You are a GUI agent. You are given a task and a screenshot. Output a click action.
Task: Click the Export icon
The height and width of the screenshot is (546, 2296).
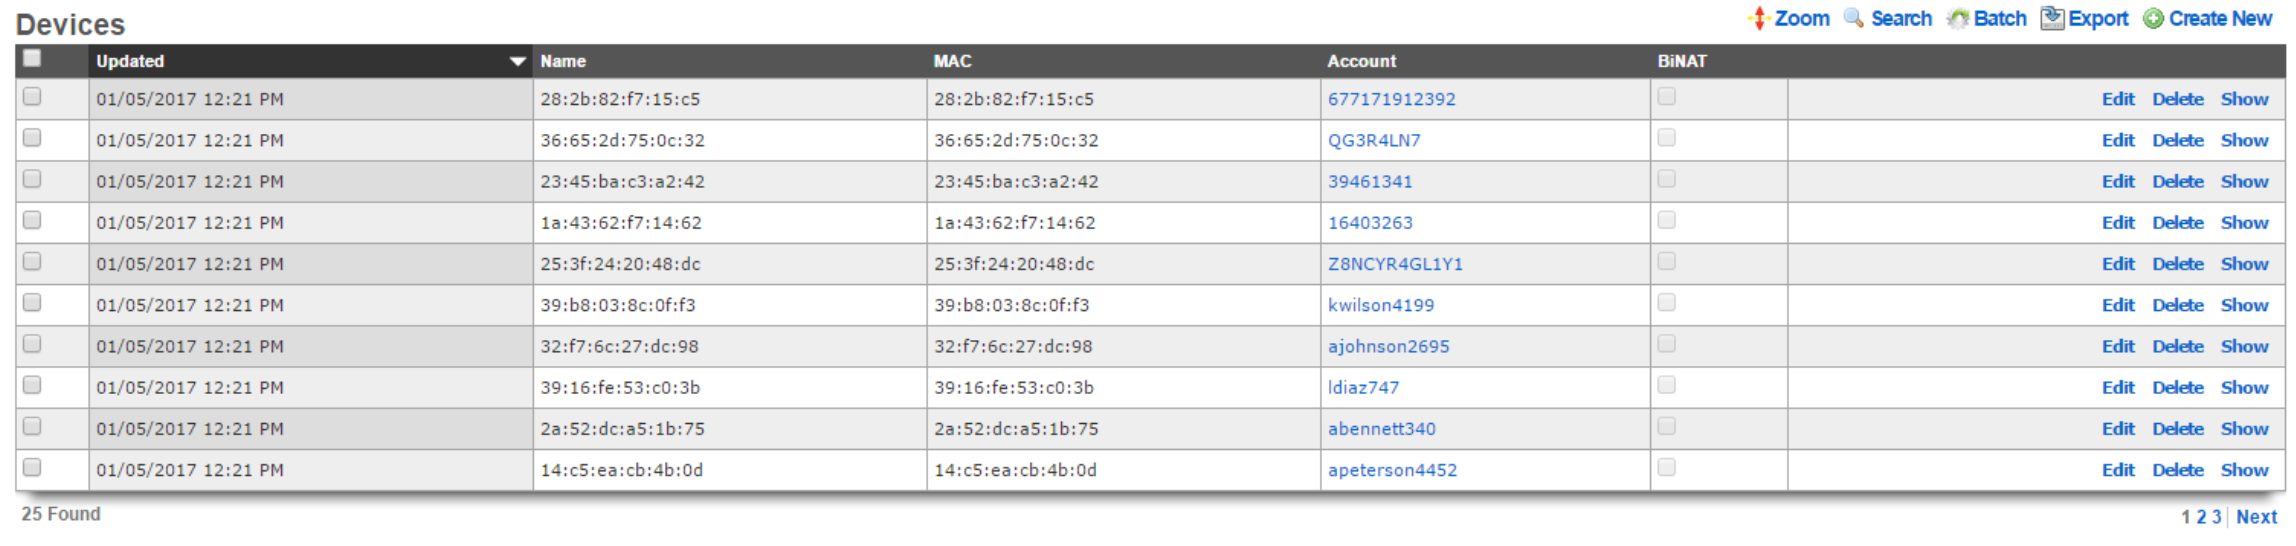(x=2052, y=18)
